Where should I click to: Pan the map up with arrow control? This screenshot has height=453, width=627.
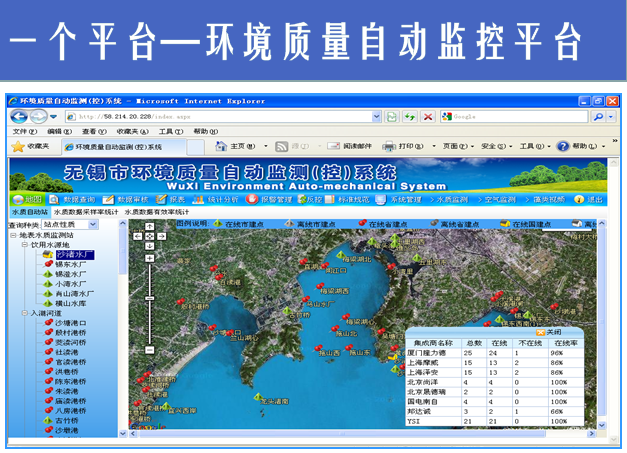pyautogui.click(x=149, y=226)
